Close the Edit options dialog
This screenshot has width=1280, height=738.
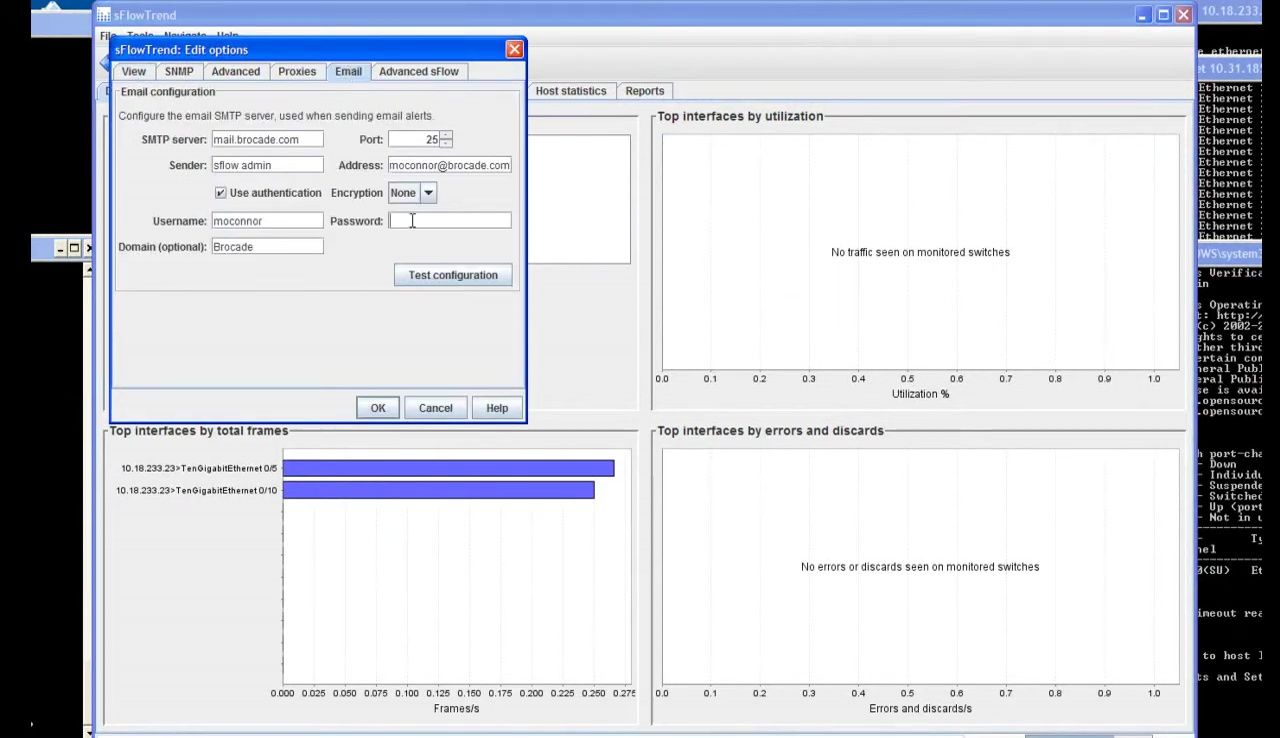[514, 49]
